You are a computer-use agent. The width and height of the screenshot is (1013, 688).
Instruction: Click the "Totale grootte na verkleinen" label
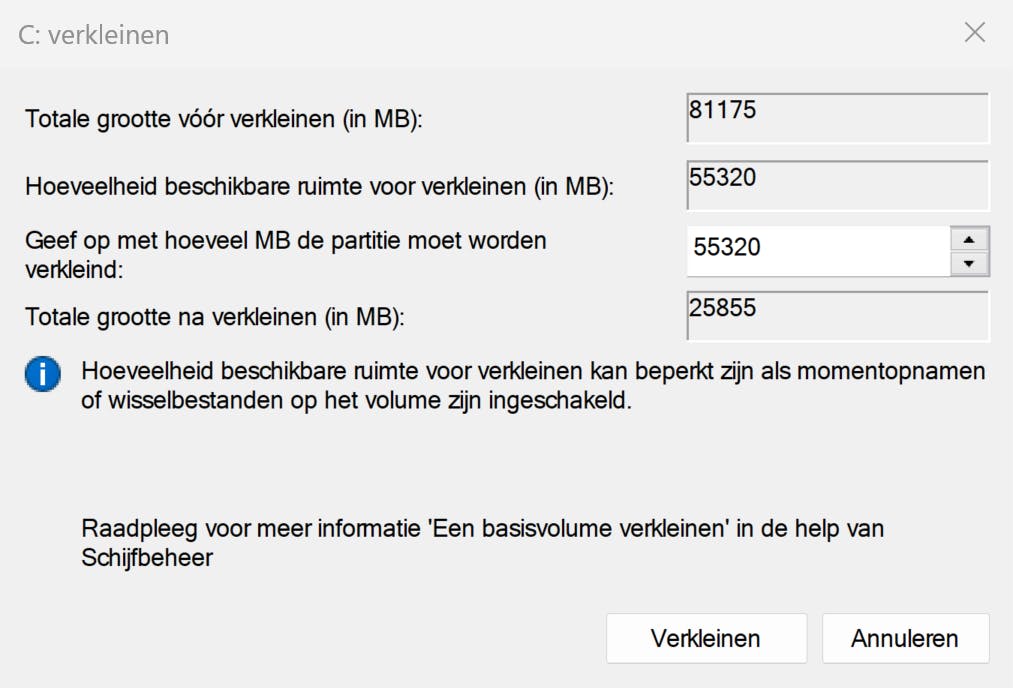[x=214, y=318]
